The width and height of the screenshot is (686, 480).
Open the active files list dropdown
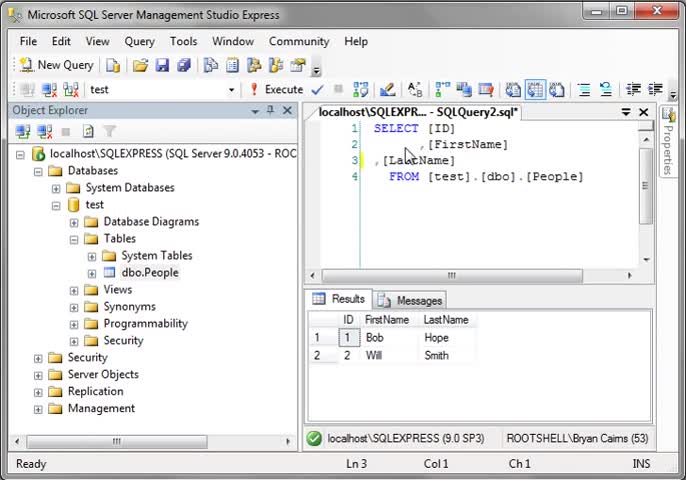[626, 112]
